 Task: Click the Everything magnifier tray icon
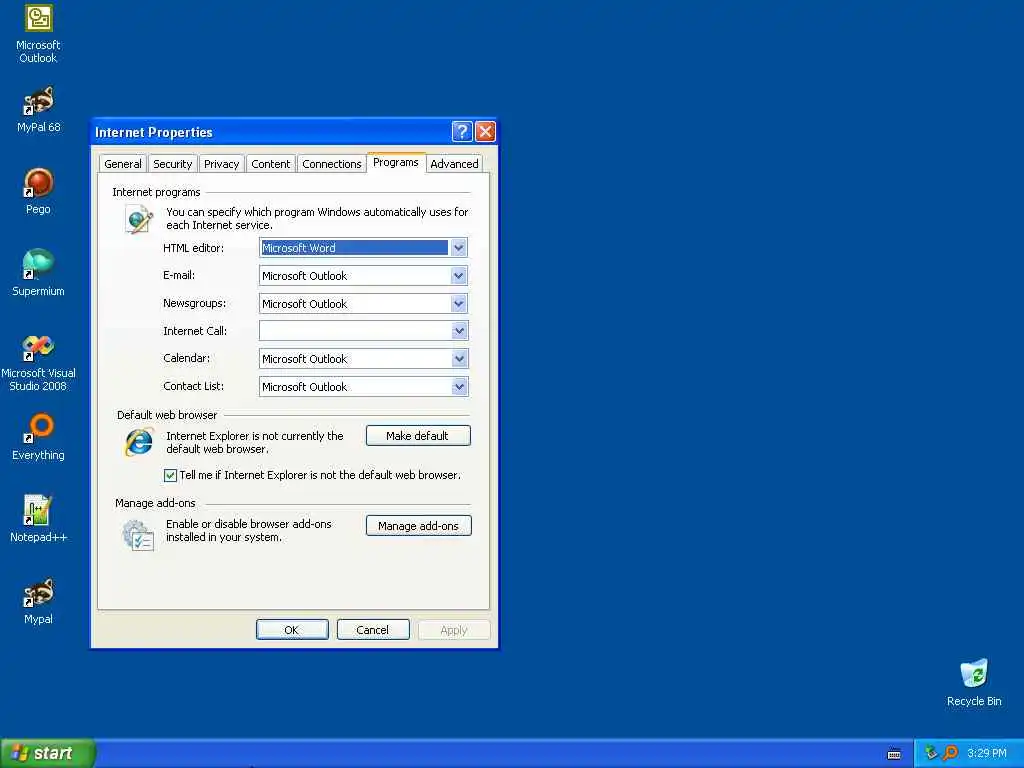click(x=950, y=753)
